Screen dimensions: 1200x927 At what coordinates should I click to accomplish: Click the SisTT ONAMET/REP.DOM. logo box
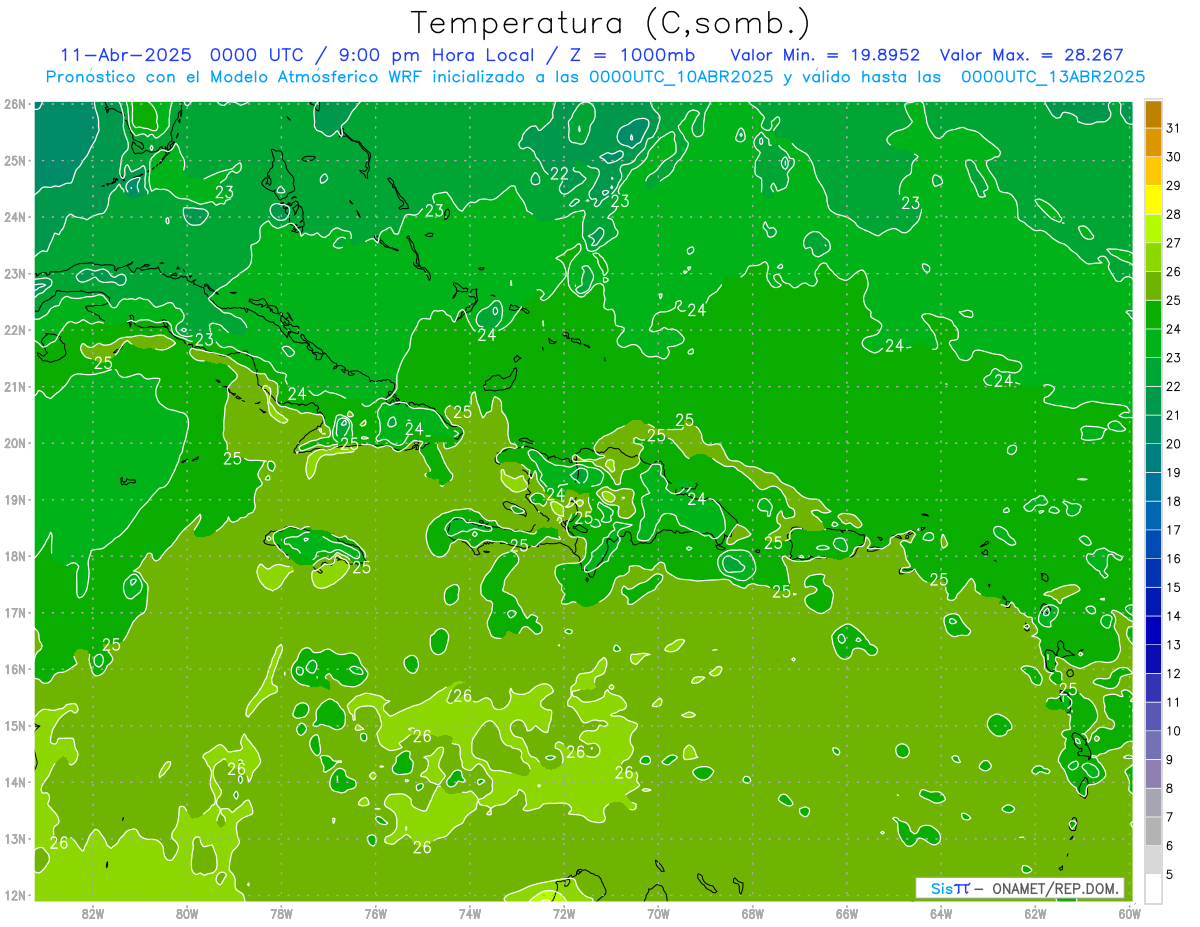[x=1020, y=888]
